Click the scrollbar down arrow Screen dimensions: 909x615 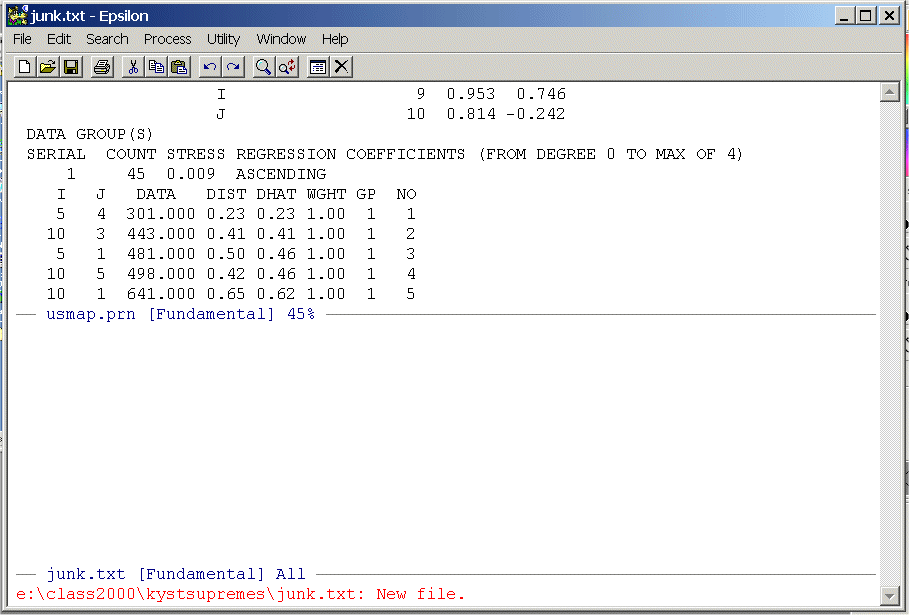point(889,595)
